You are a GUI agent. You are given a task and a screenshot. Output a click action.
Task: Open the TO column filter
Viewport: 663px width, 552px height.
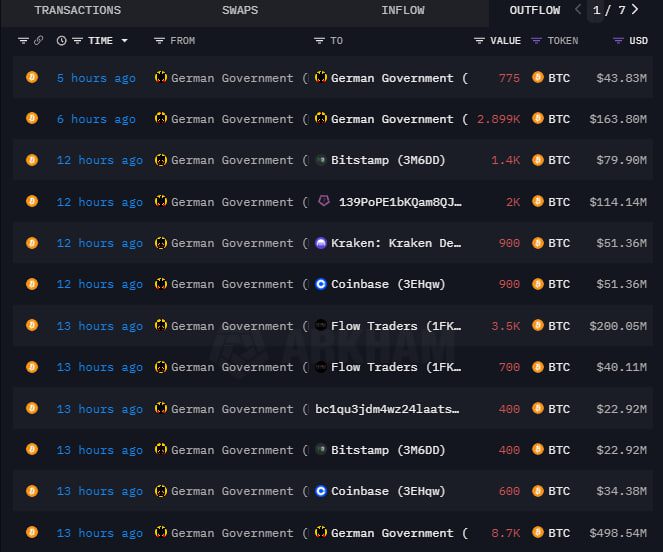point(319,41)
